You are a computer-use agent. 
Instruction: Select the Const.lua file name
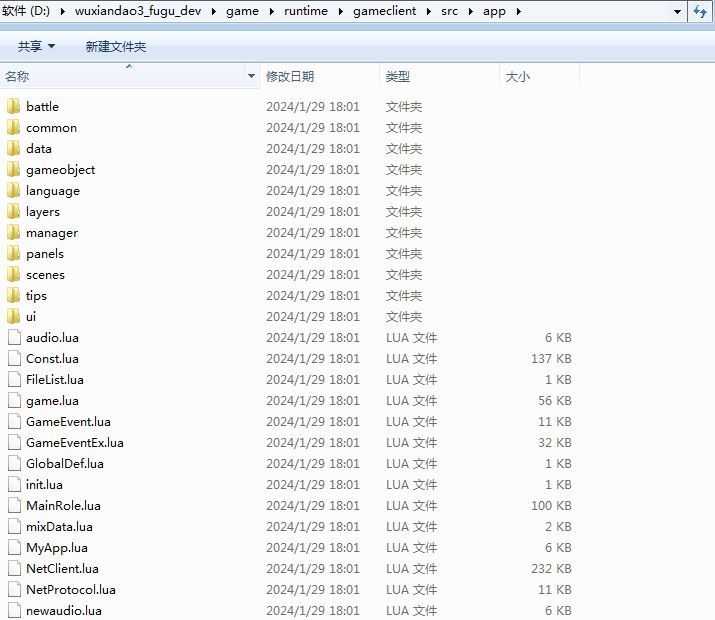52,359
